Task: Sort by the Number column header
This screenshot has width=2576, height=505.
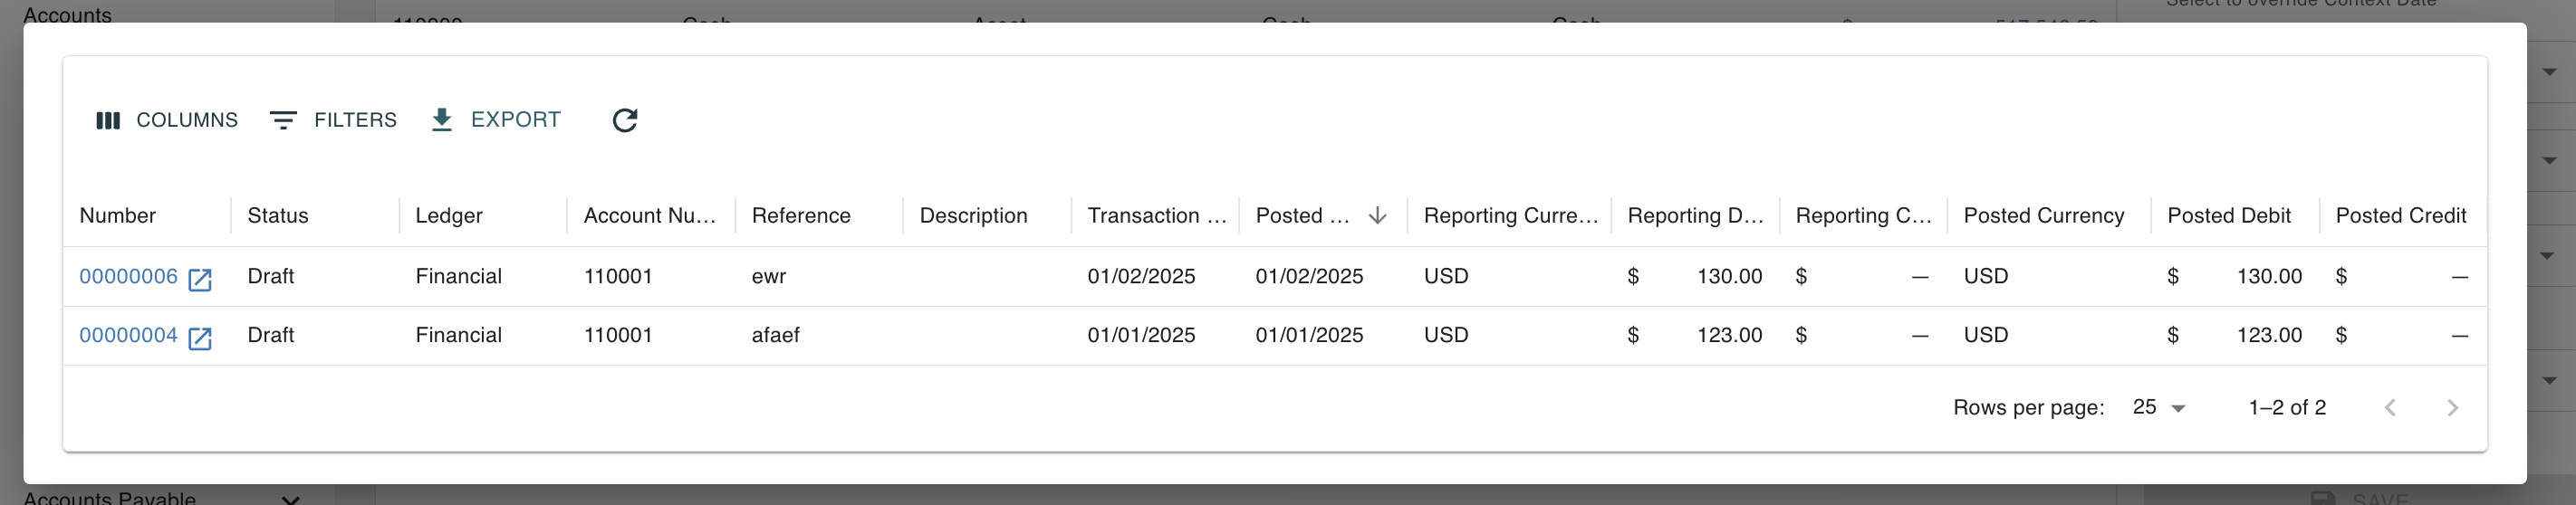Action: 118,216
